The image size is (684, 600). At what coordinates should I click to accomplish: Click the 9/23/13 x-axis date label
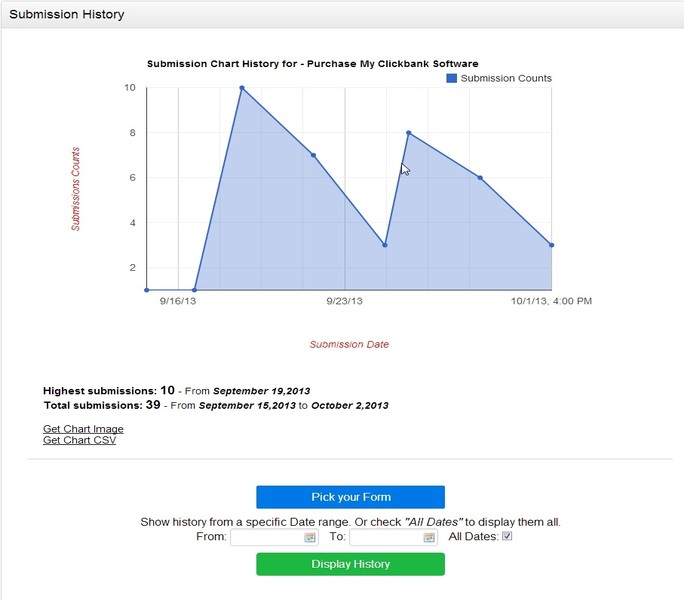344,301
